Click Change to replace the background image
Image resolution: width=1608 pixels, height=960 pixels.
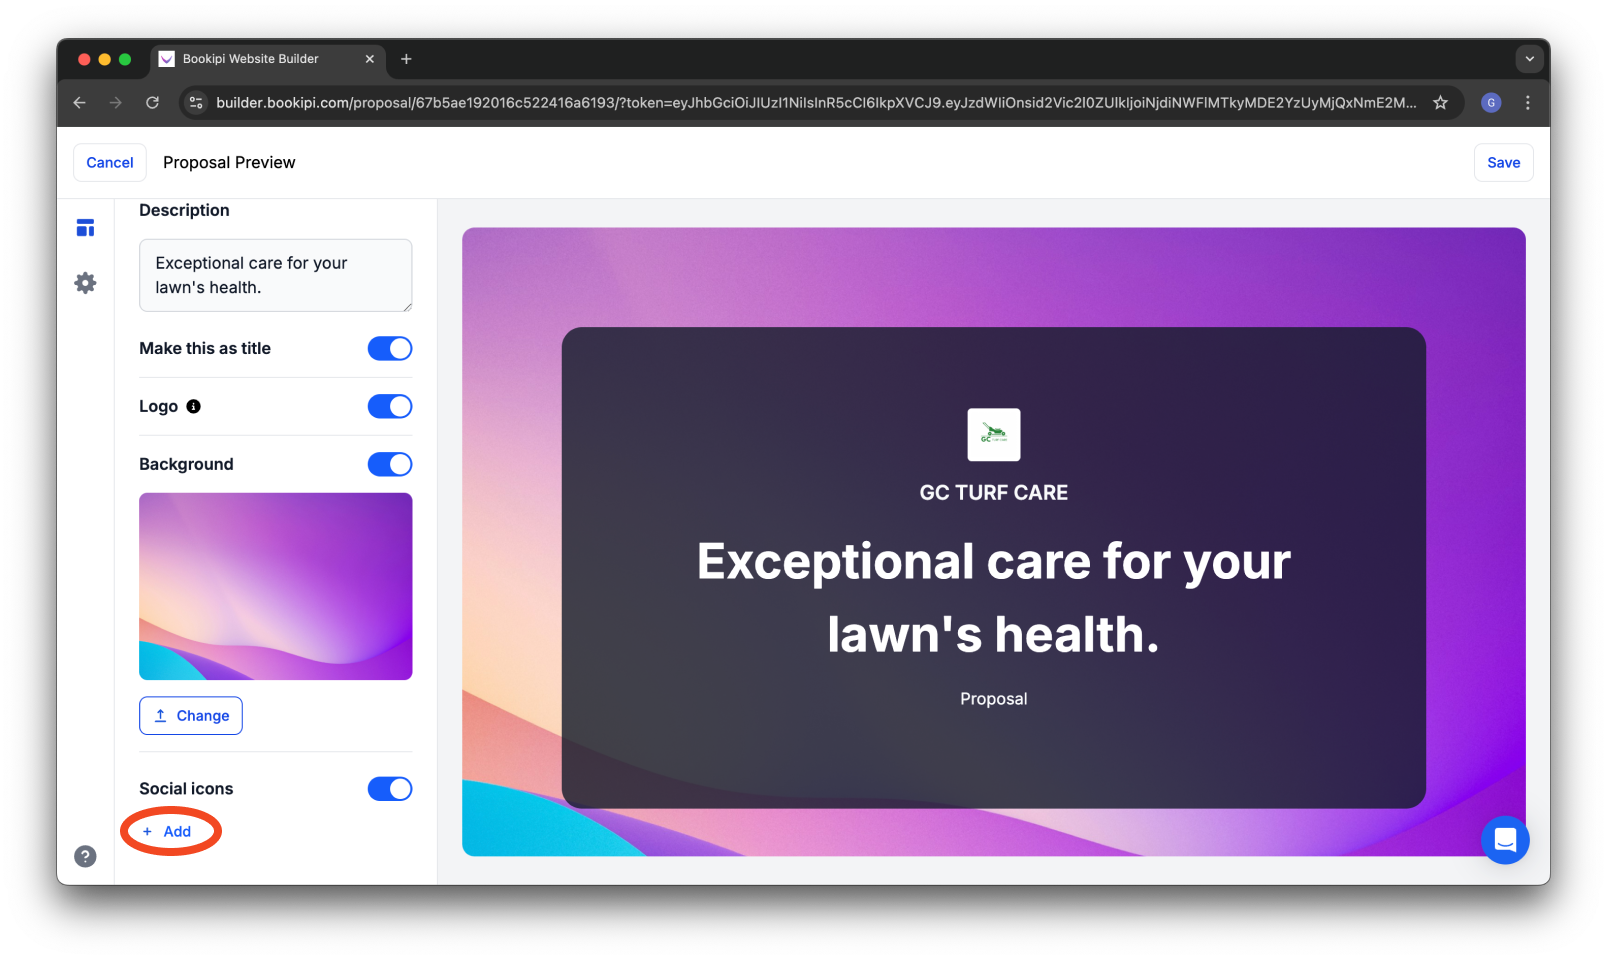[x=190, y=715]
